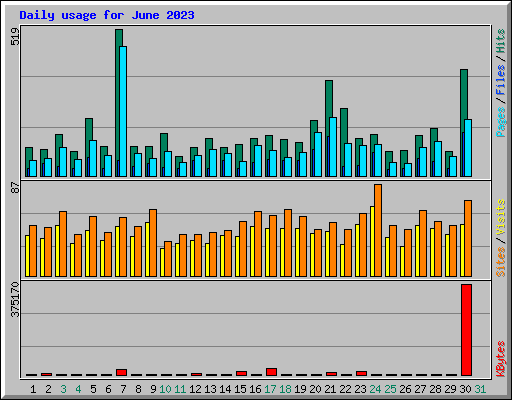Image resolution: width=512 pixels, height=400 pixels.
Task: Click day label 1 on the x-axis
Action: pyautogui.click(x=33, y=389)
